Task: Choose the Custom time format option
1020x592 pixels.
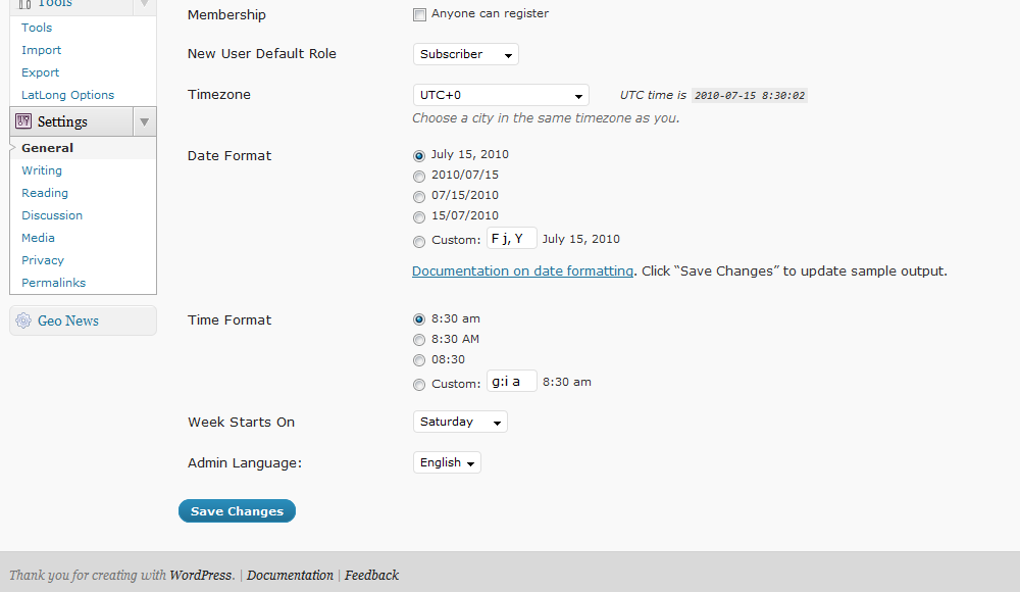Action: coord(419,383)
